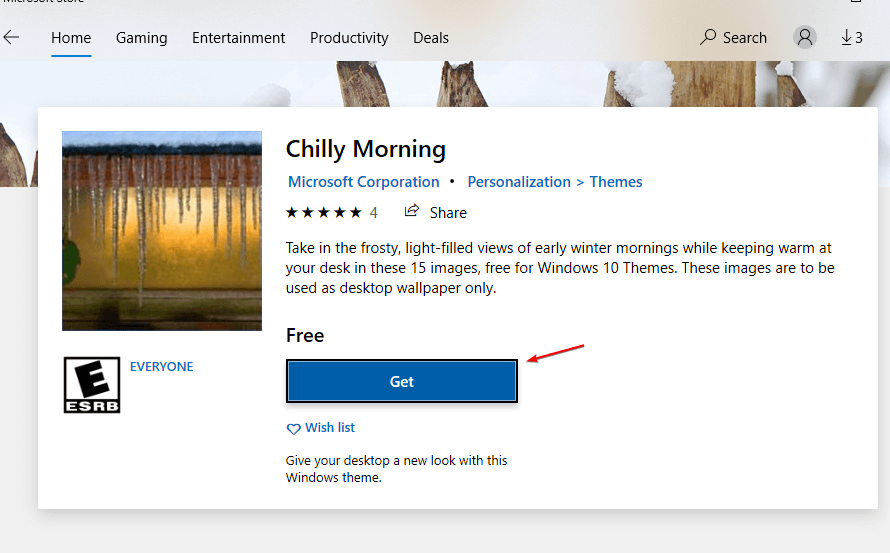Screen dimensions: 890x553
Task: Open the Chilly Morning icicle thumbnail
Action: tap(162, 231)
